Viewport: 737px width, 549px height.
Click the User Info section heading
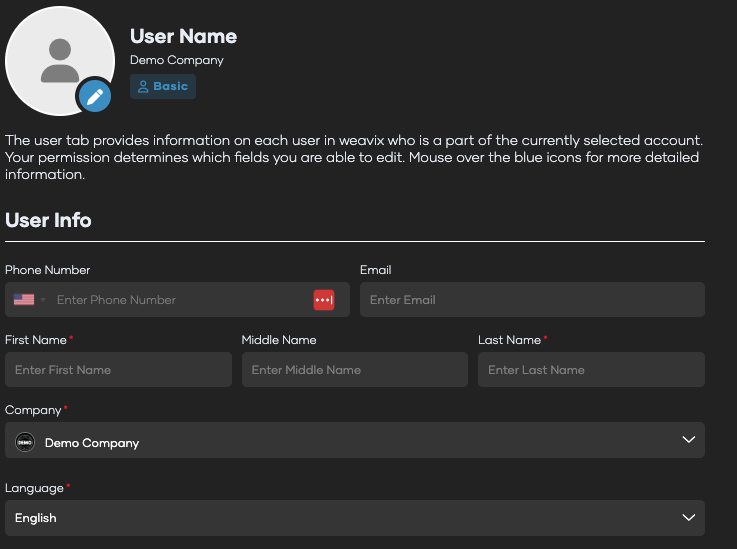48,220
